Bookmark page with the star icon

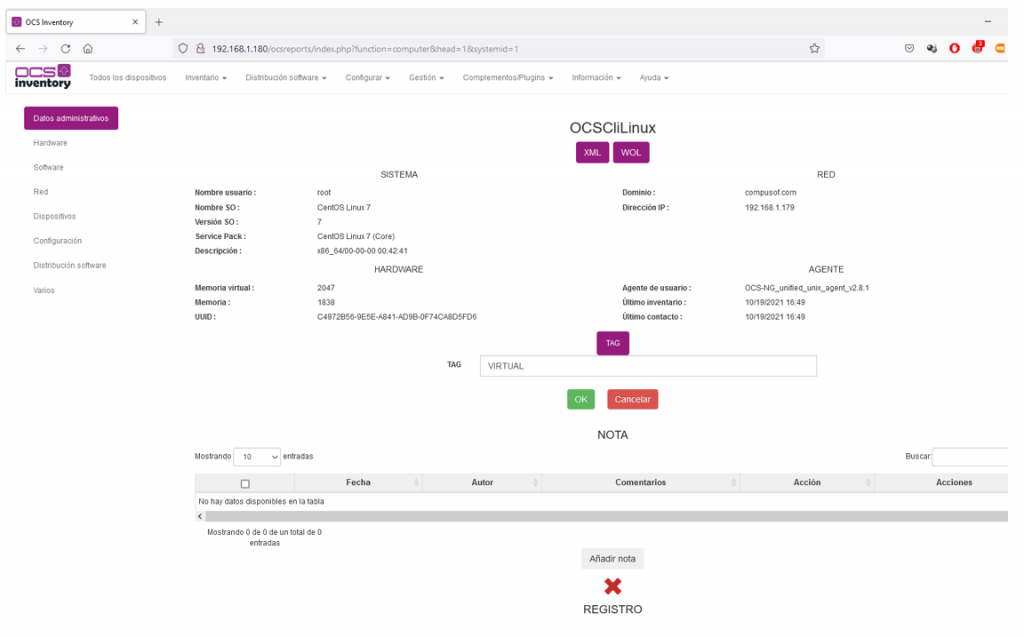pos(814,48)
